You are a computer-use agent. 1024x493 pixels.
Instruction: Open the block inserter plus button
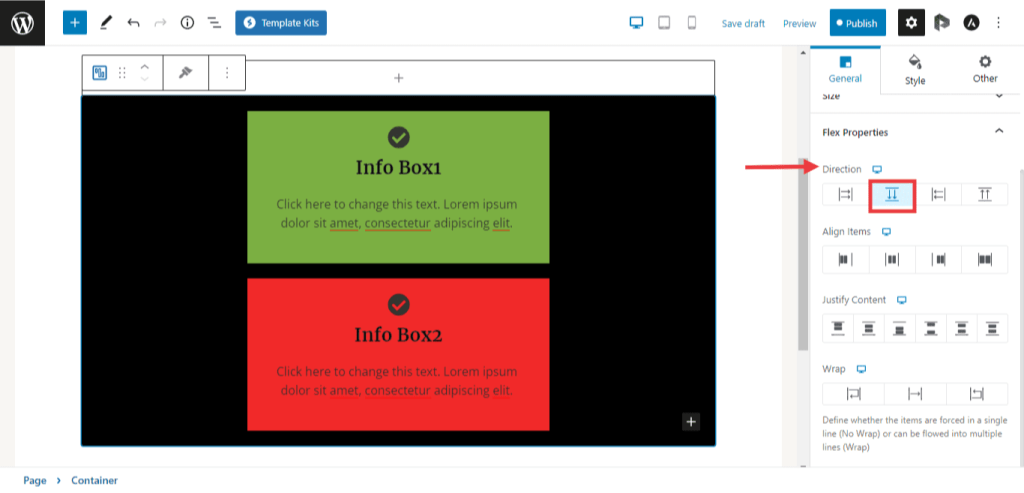75,22
